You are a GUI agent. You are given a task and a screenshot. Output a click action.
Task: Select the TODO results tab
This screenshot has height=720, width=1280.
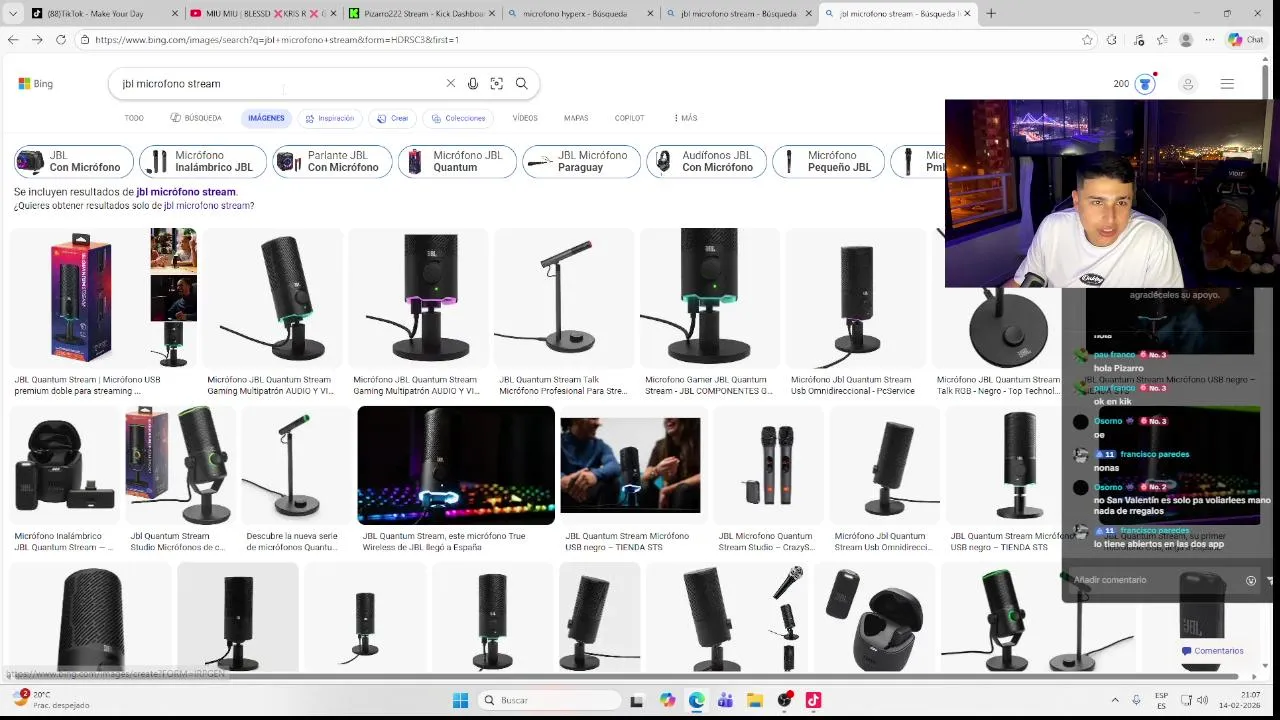pyautogui.click(x=134, y=118)
